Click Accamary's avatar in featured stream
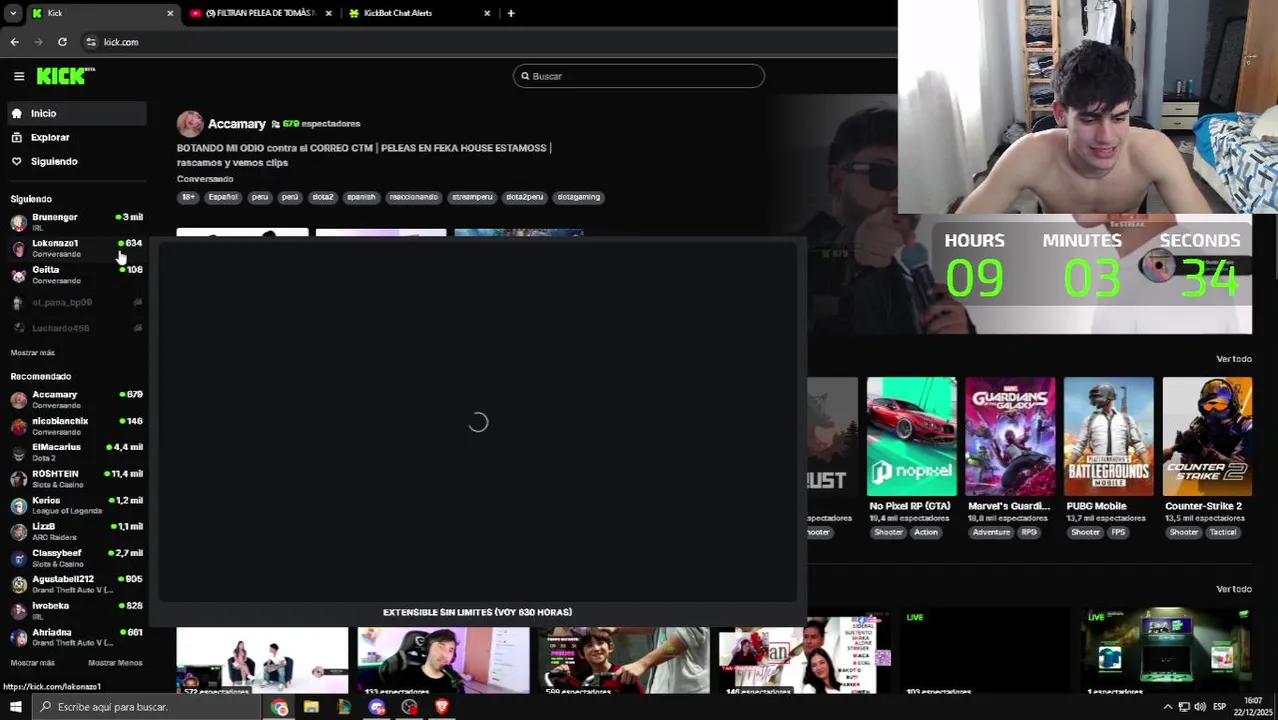This screenshot has height=720, width=1278. 190,124
